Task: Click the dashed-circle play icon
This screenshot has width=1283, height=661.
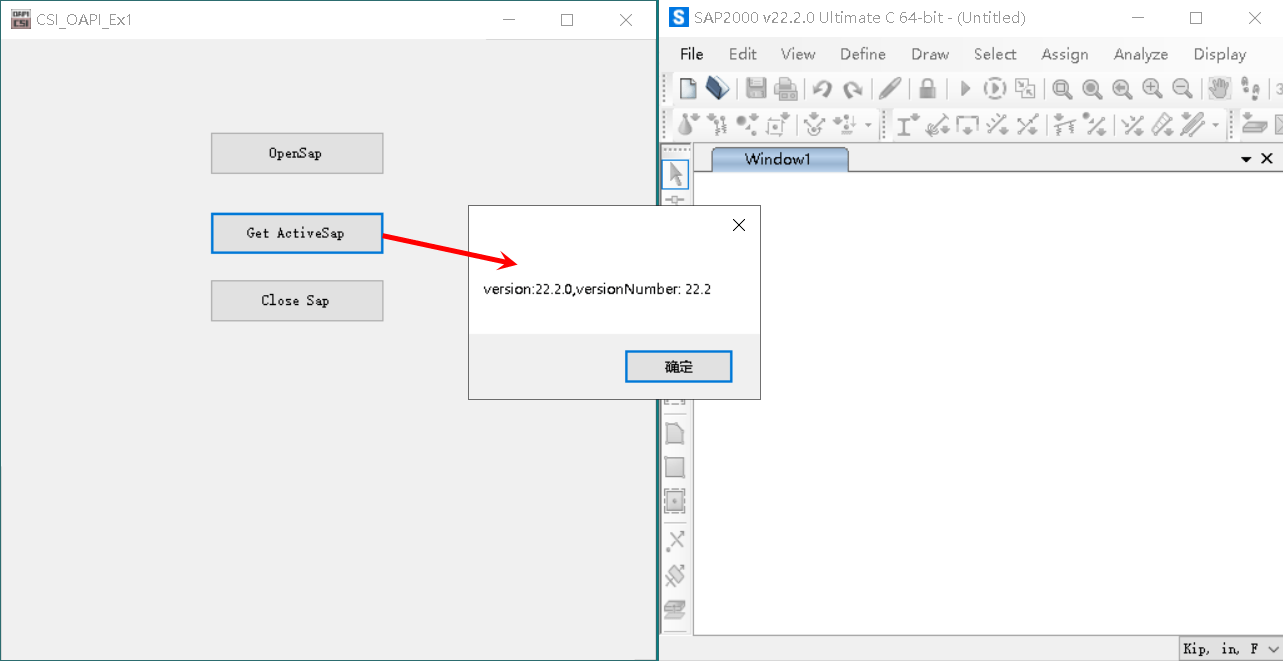Action: pyautogui.click(x=994, y=89)
